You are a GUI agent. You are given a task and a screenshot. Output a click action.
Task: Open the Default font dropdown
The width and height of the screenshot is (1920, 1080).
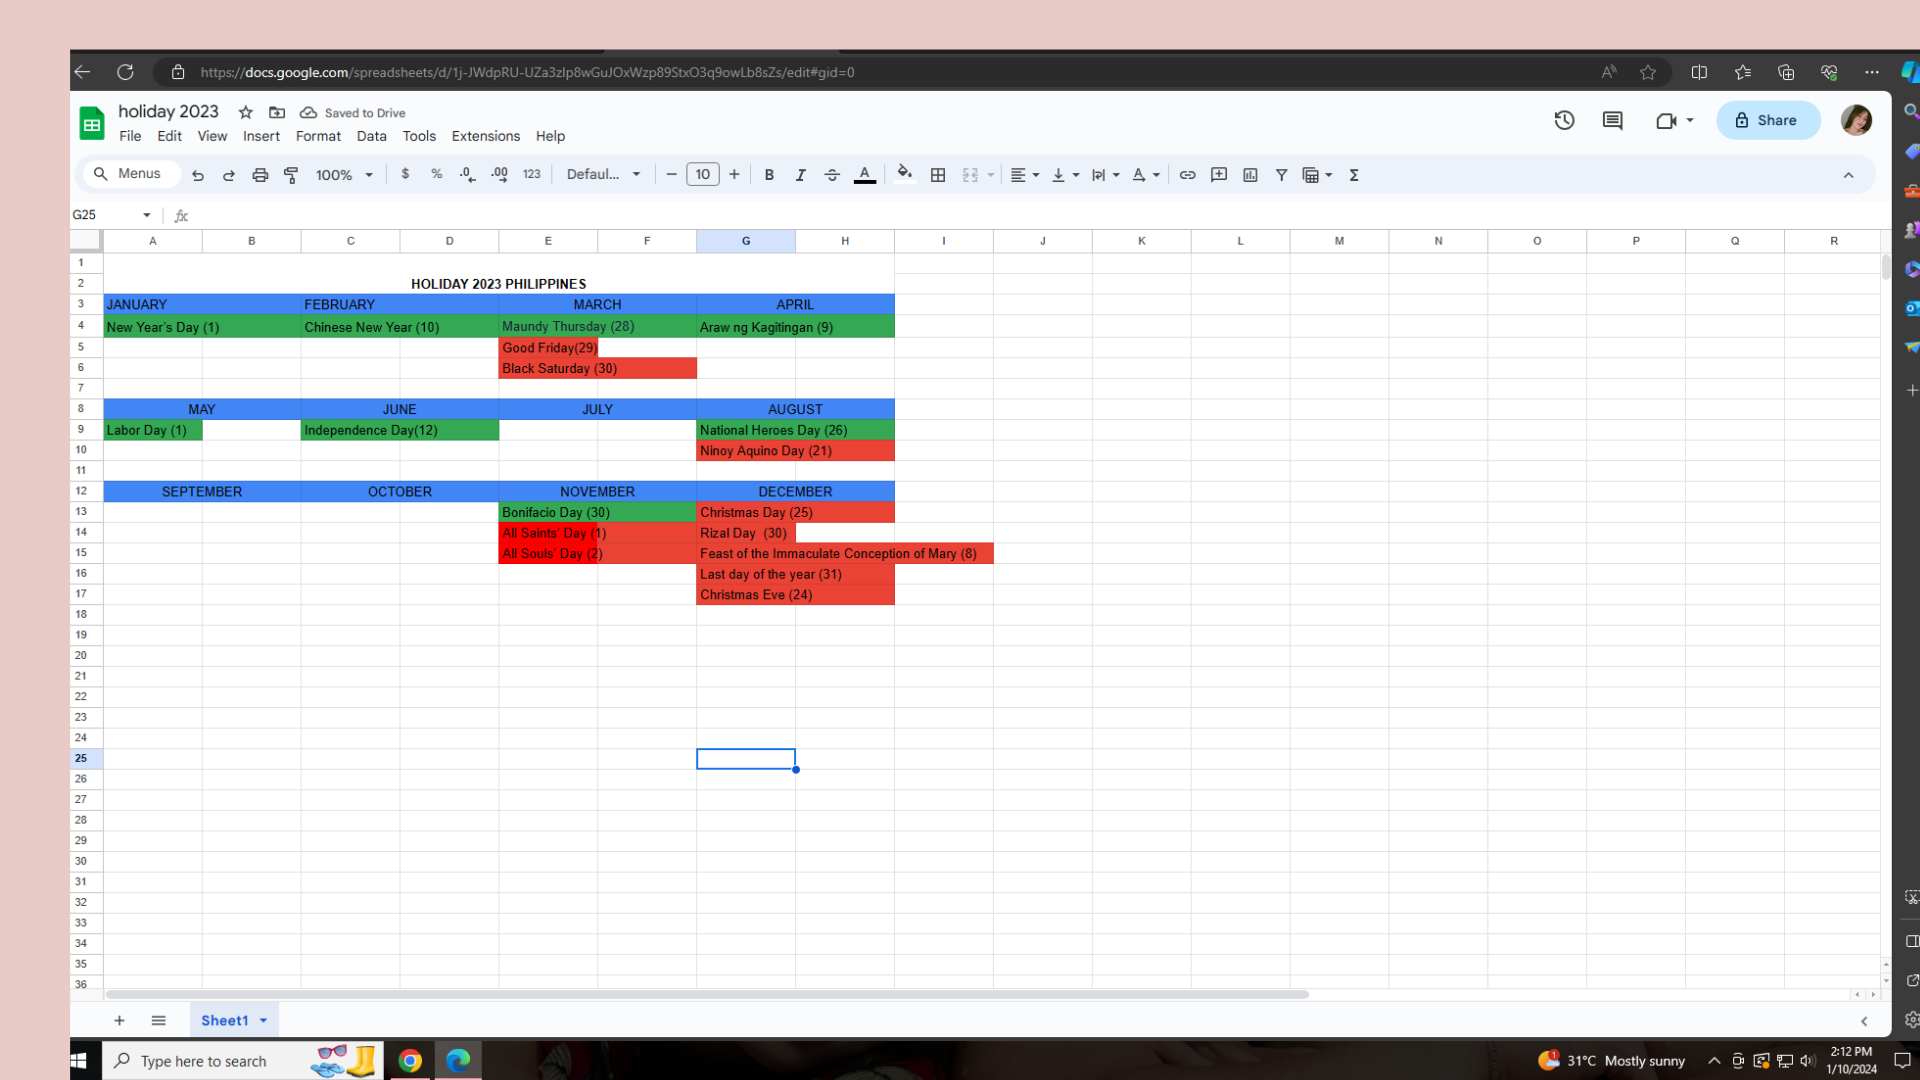(603, 175)
